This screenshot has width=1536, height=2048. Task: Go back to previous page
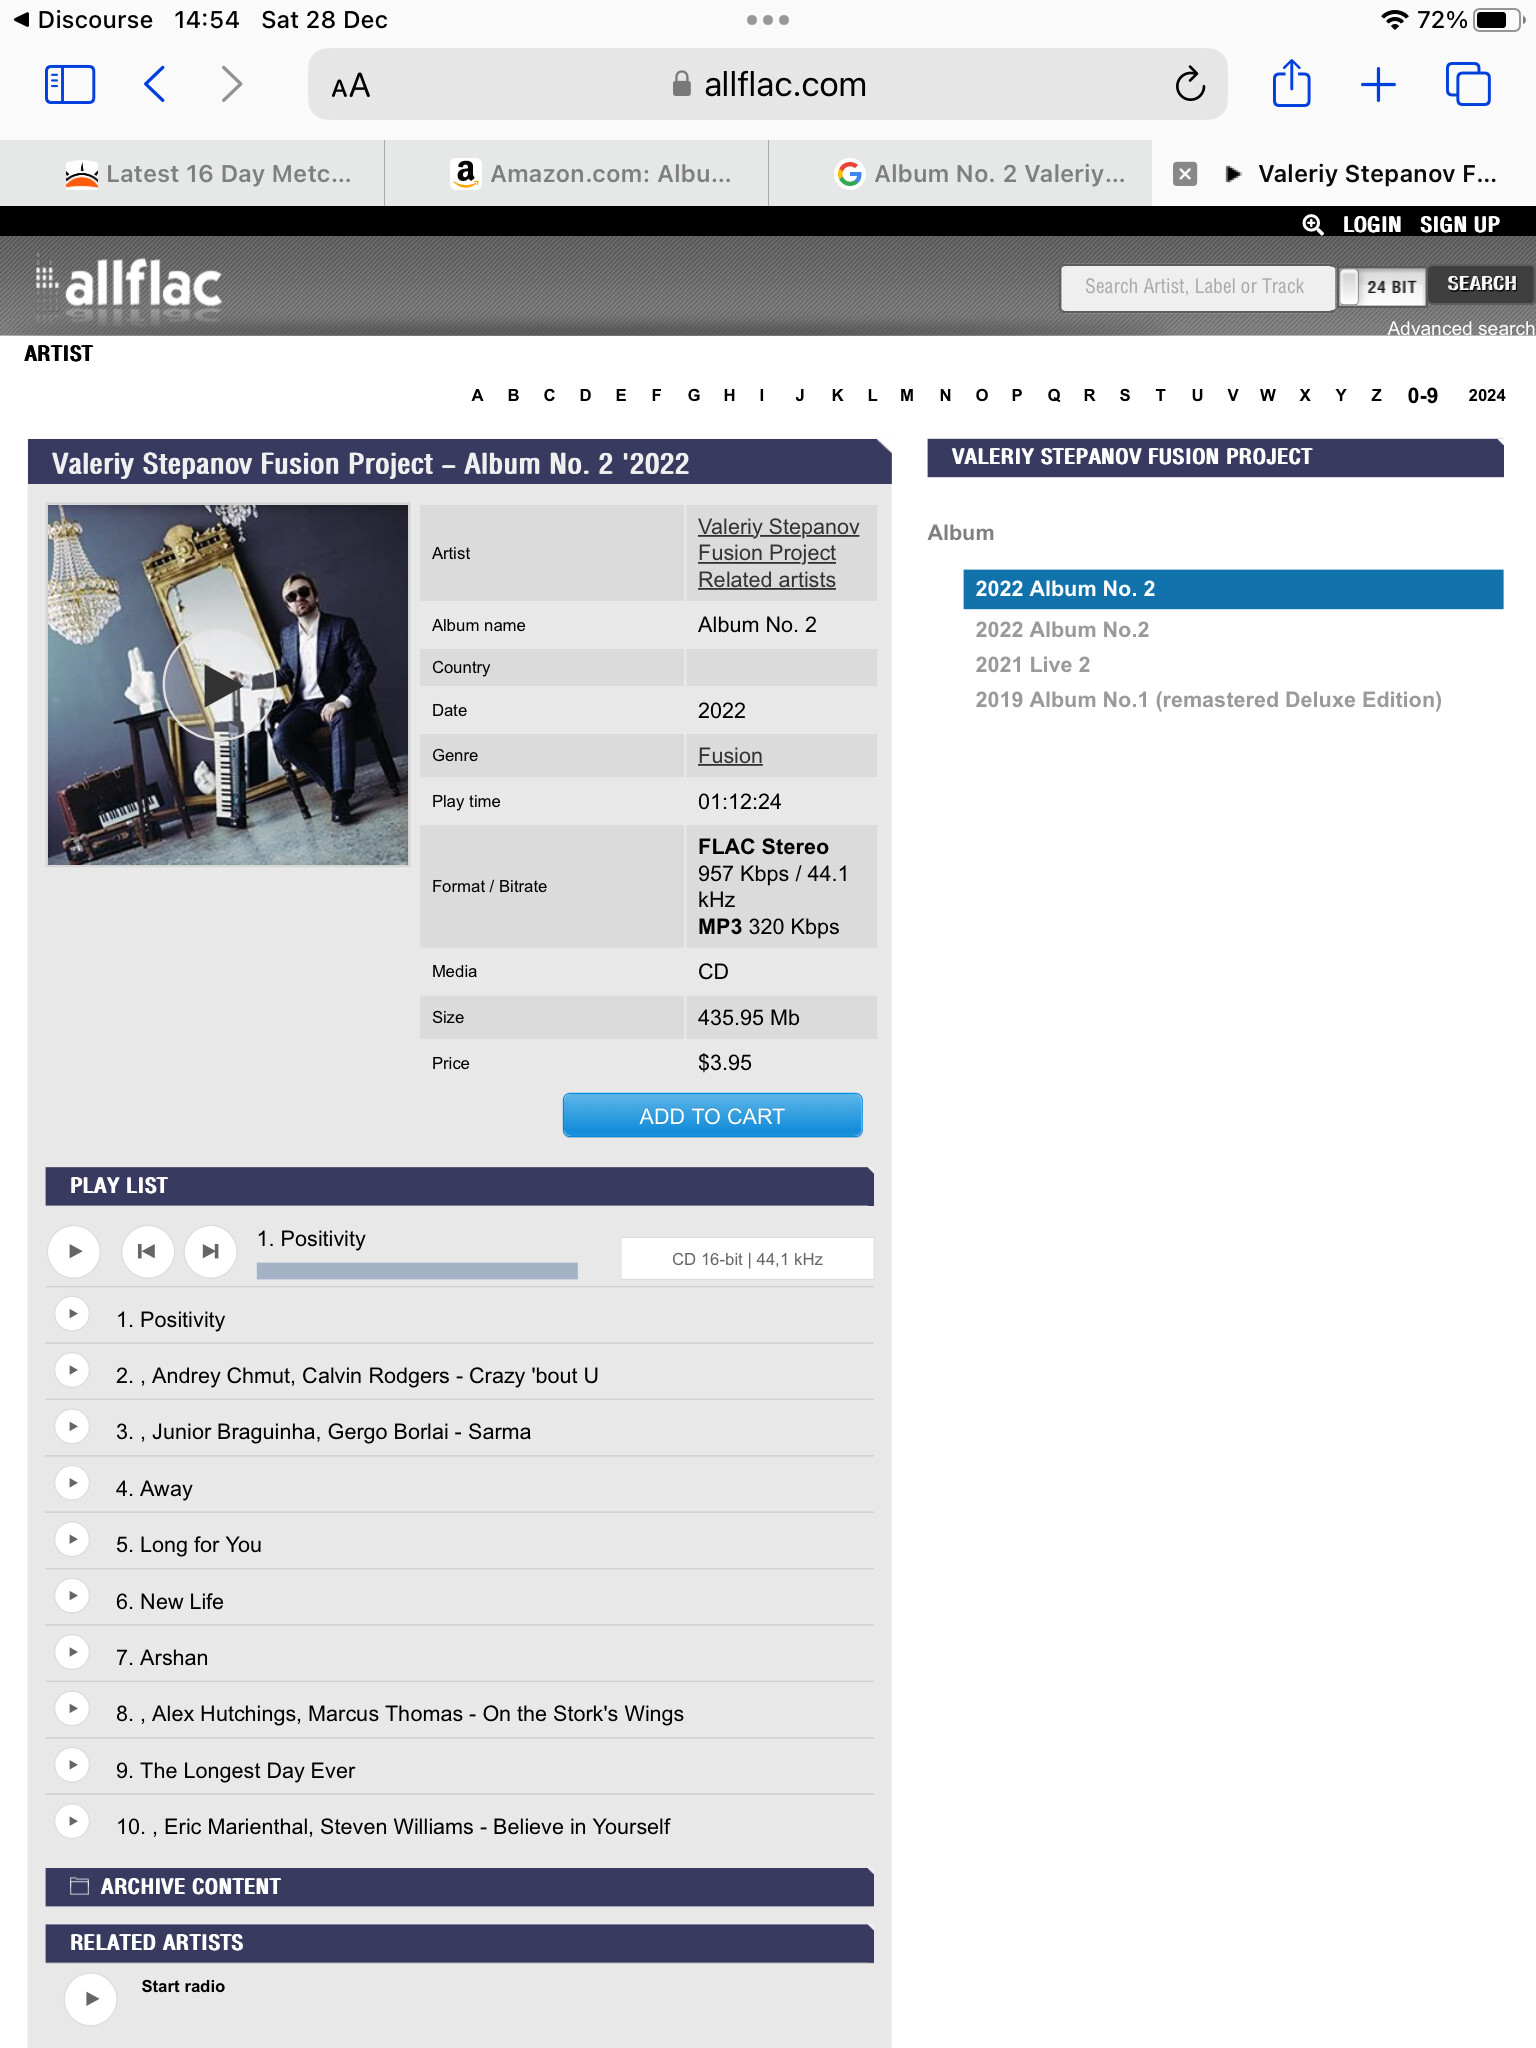154,85
